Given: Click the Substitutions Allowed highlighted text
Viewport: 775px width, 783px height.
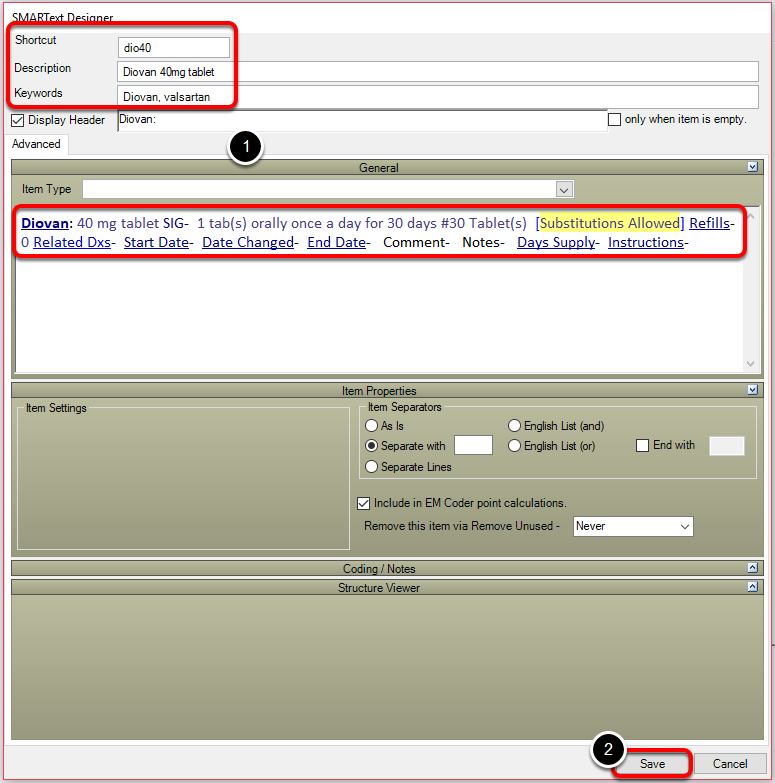Looking at the screenshot, I should pyautogui.click(x=610, y=223).
